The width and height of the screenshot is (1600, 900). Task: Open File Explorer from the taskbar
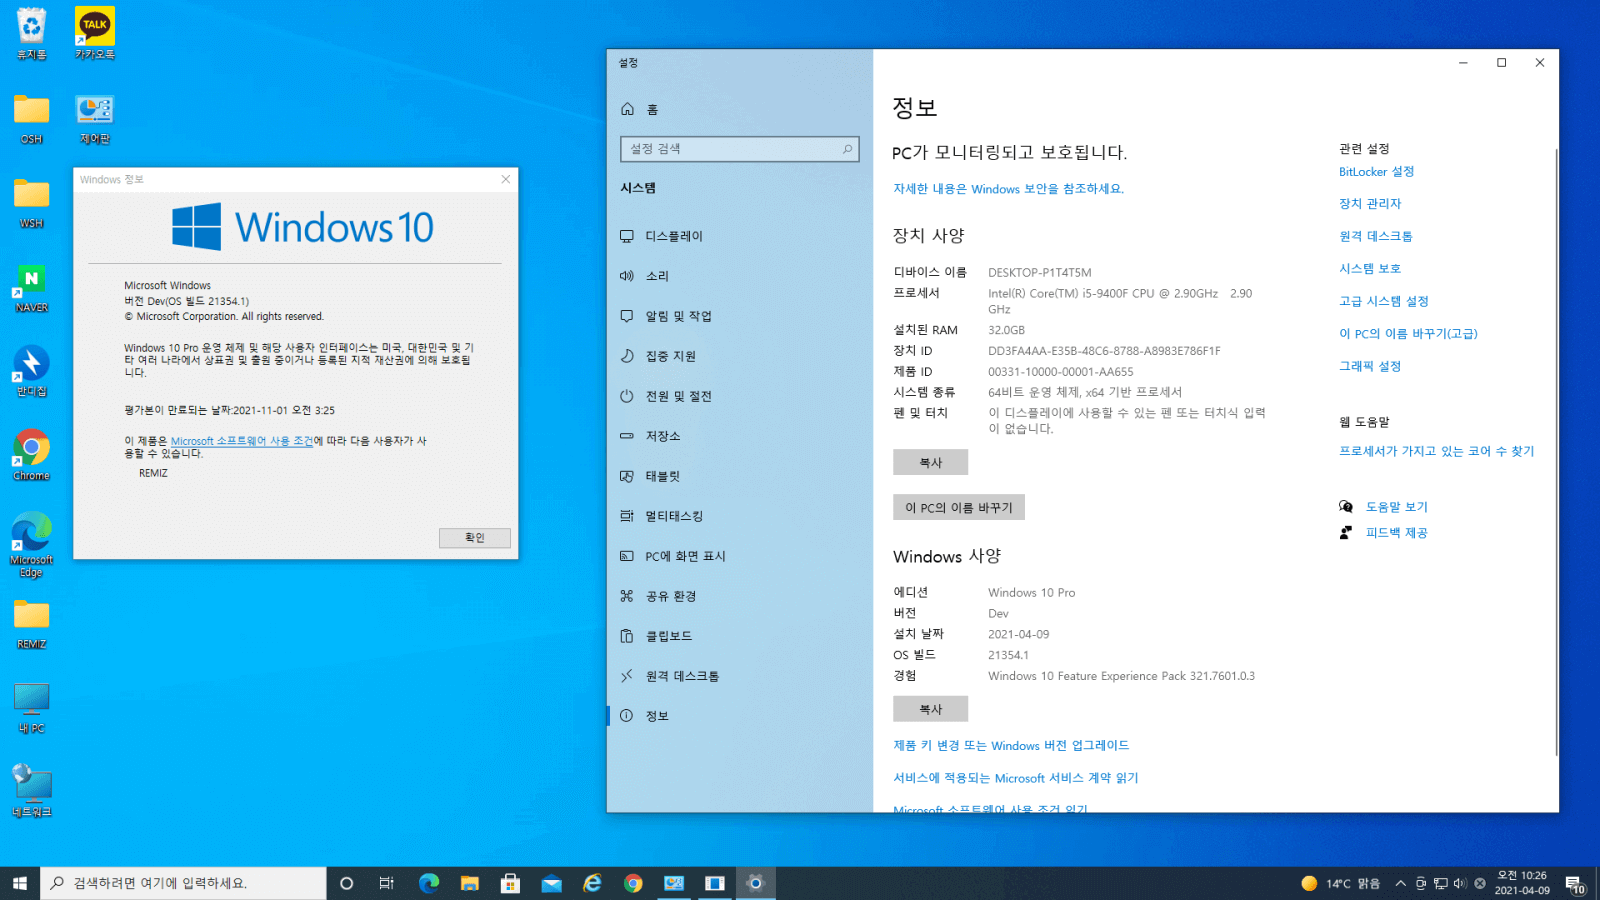[470, 883]
